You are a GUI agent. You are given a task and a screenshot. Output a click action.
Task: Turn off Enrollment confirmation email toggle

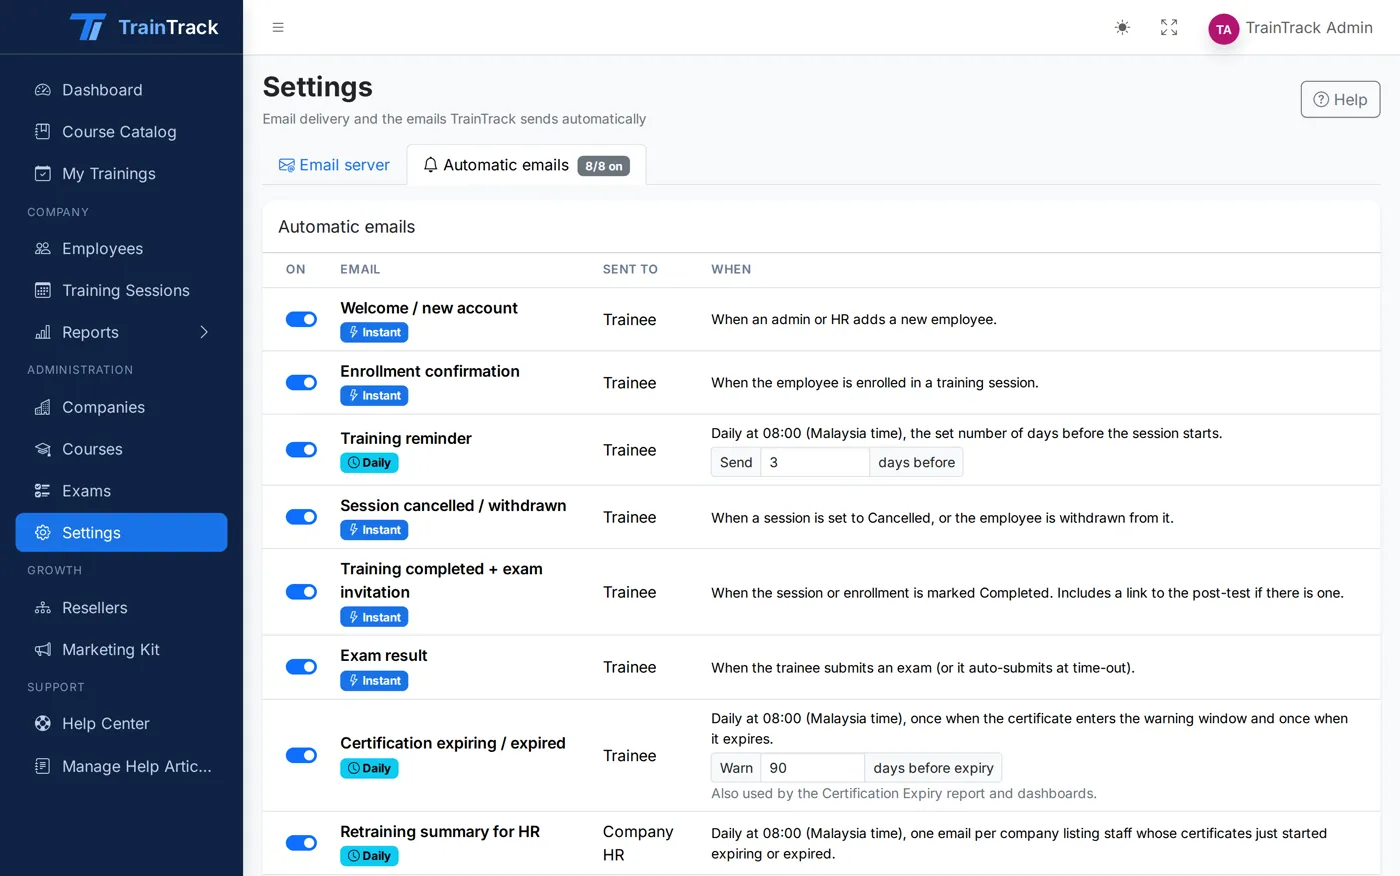click(x=301, y=382)
